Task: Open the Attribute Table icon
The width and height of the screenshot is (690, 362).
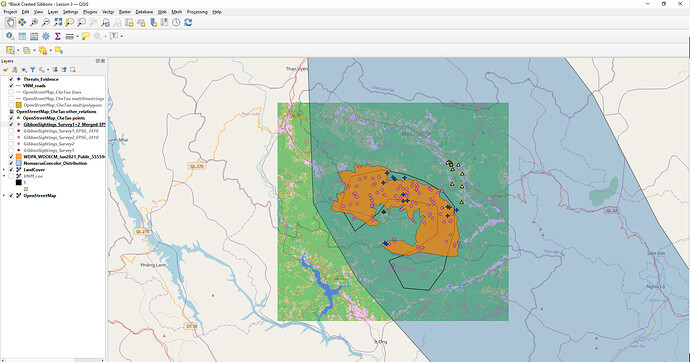Action: click(22, 36)
